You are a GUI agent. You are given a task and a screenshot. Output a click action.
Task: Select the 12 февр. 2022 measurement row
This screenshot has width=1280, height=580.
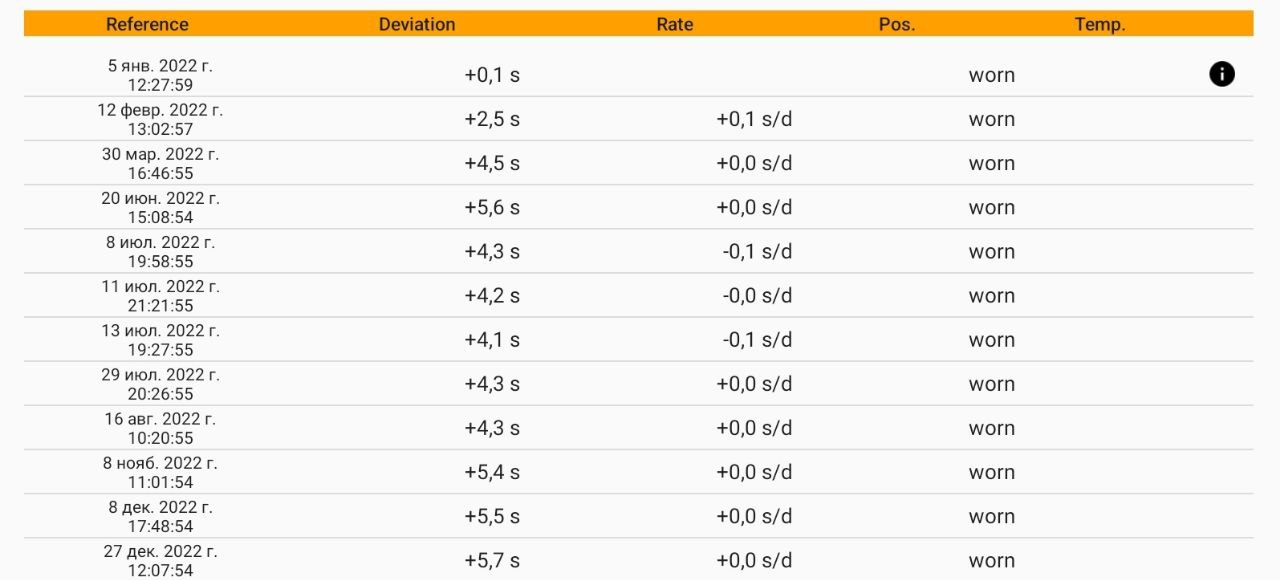tap(160, 119)
